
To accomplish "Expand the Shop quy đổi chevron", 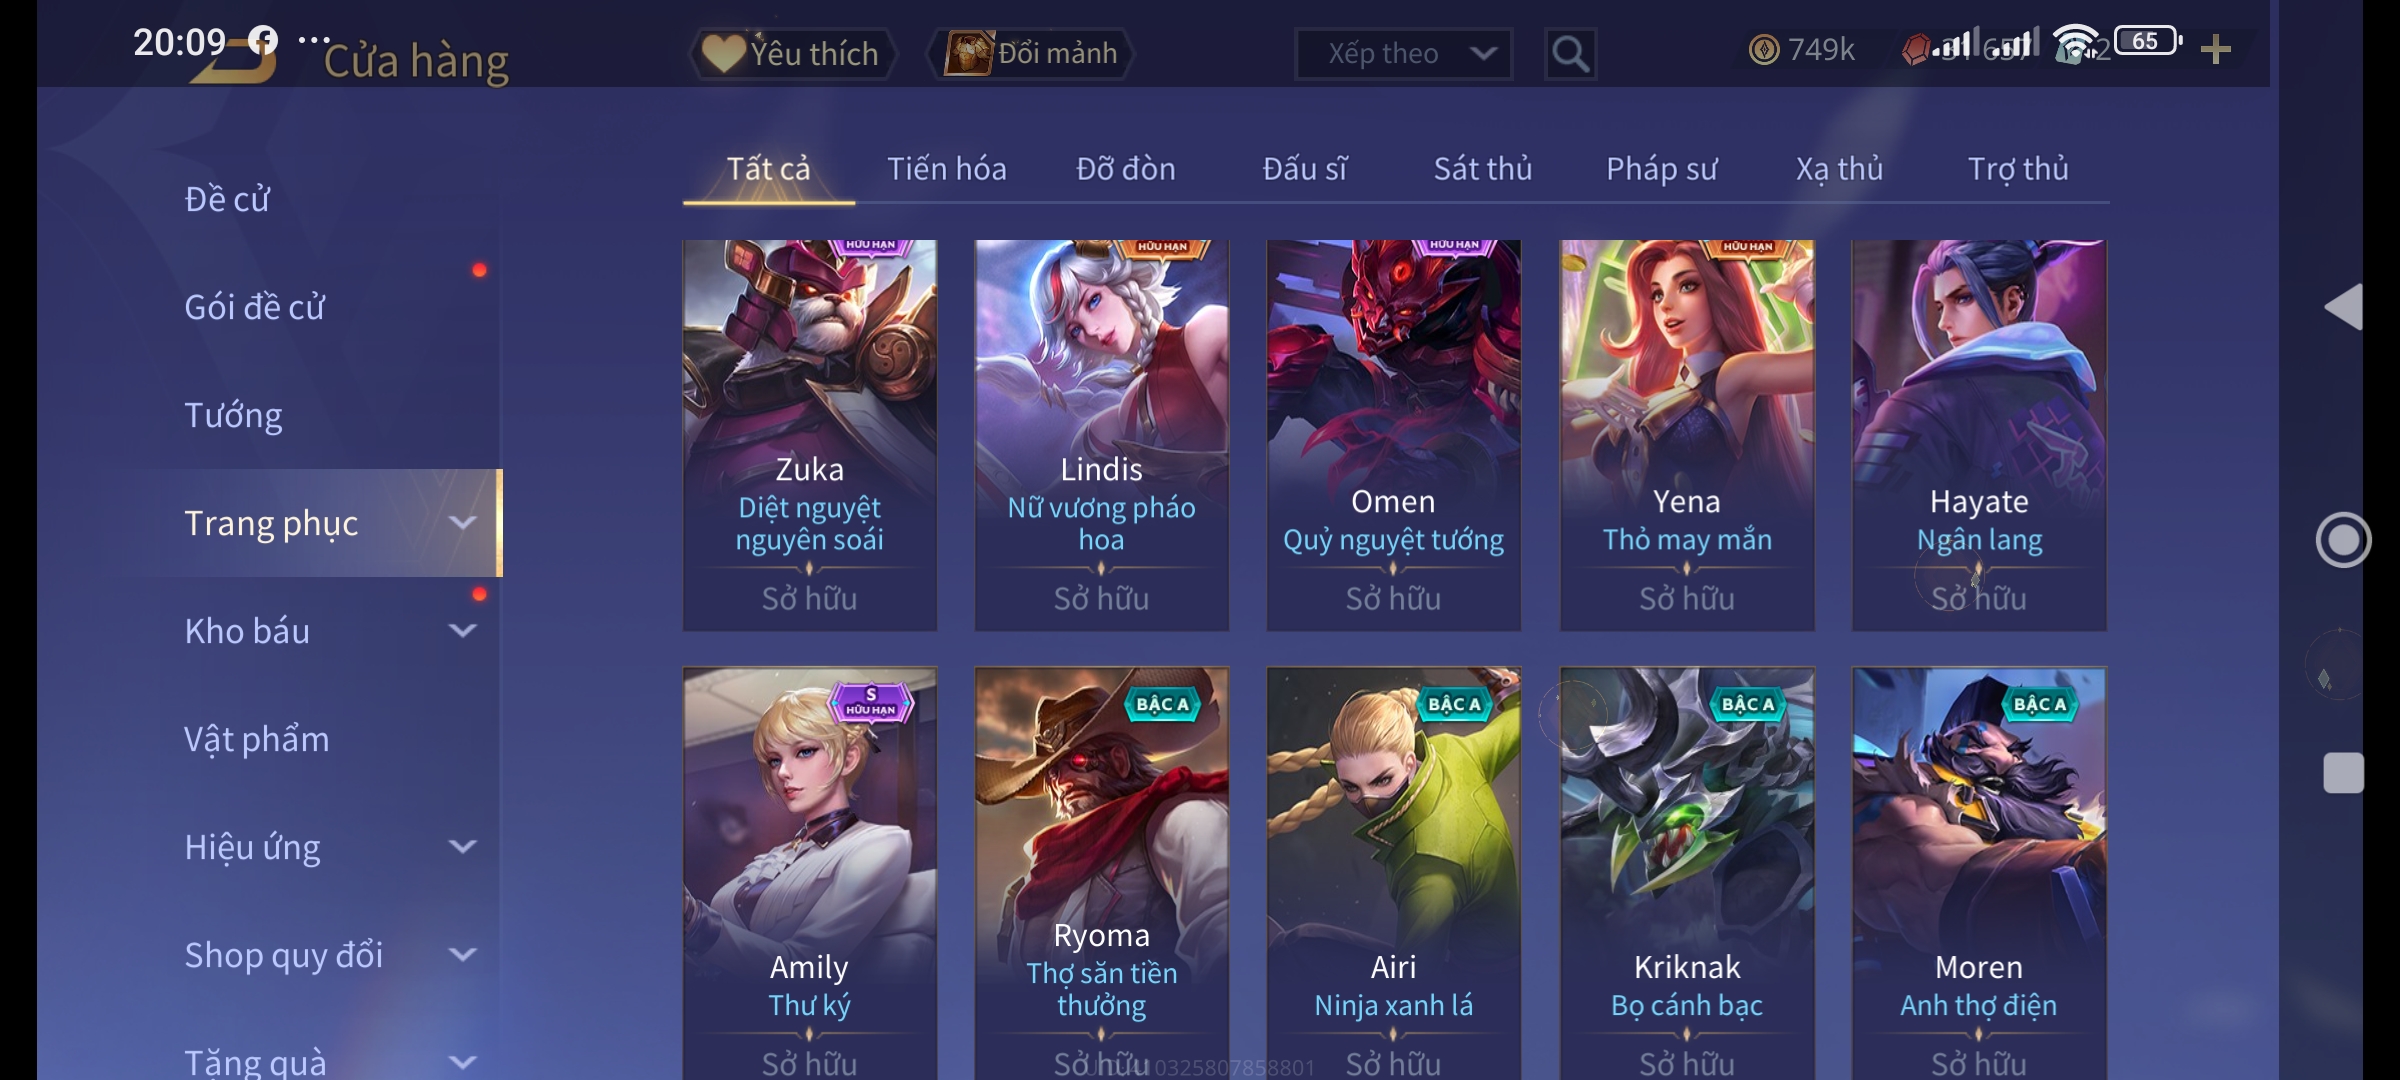I will point(462,955).
